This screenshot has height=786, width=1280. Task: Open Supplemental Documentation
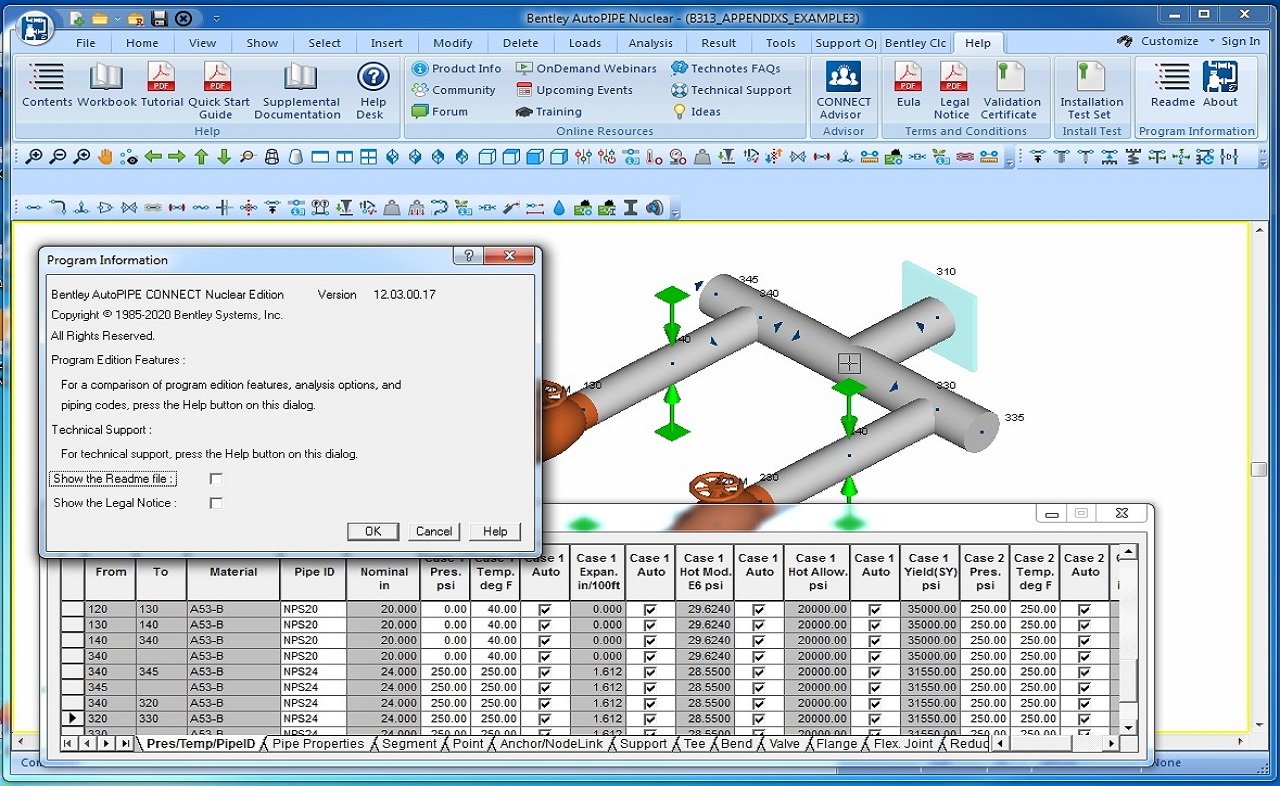coord(298,90)
